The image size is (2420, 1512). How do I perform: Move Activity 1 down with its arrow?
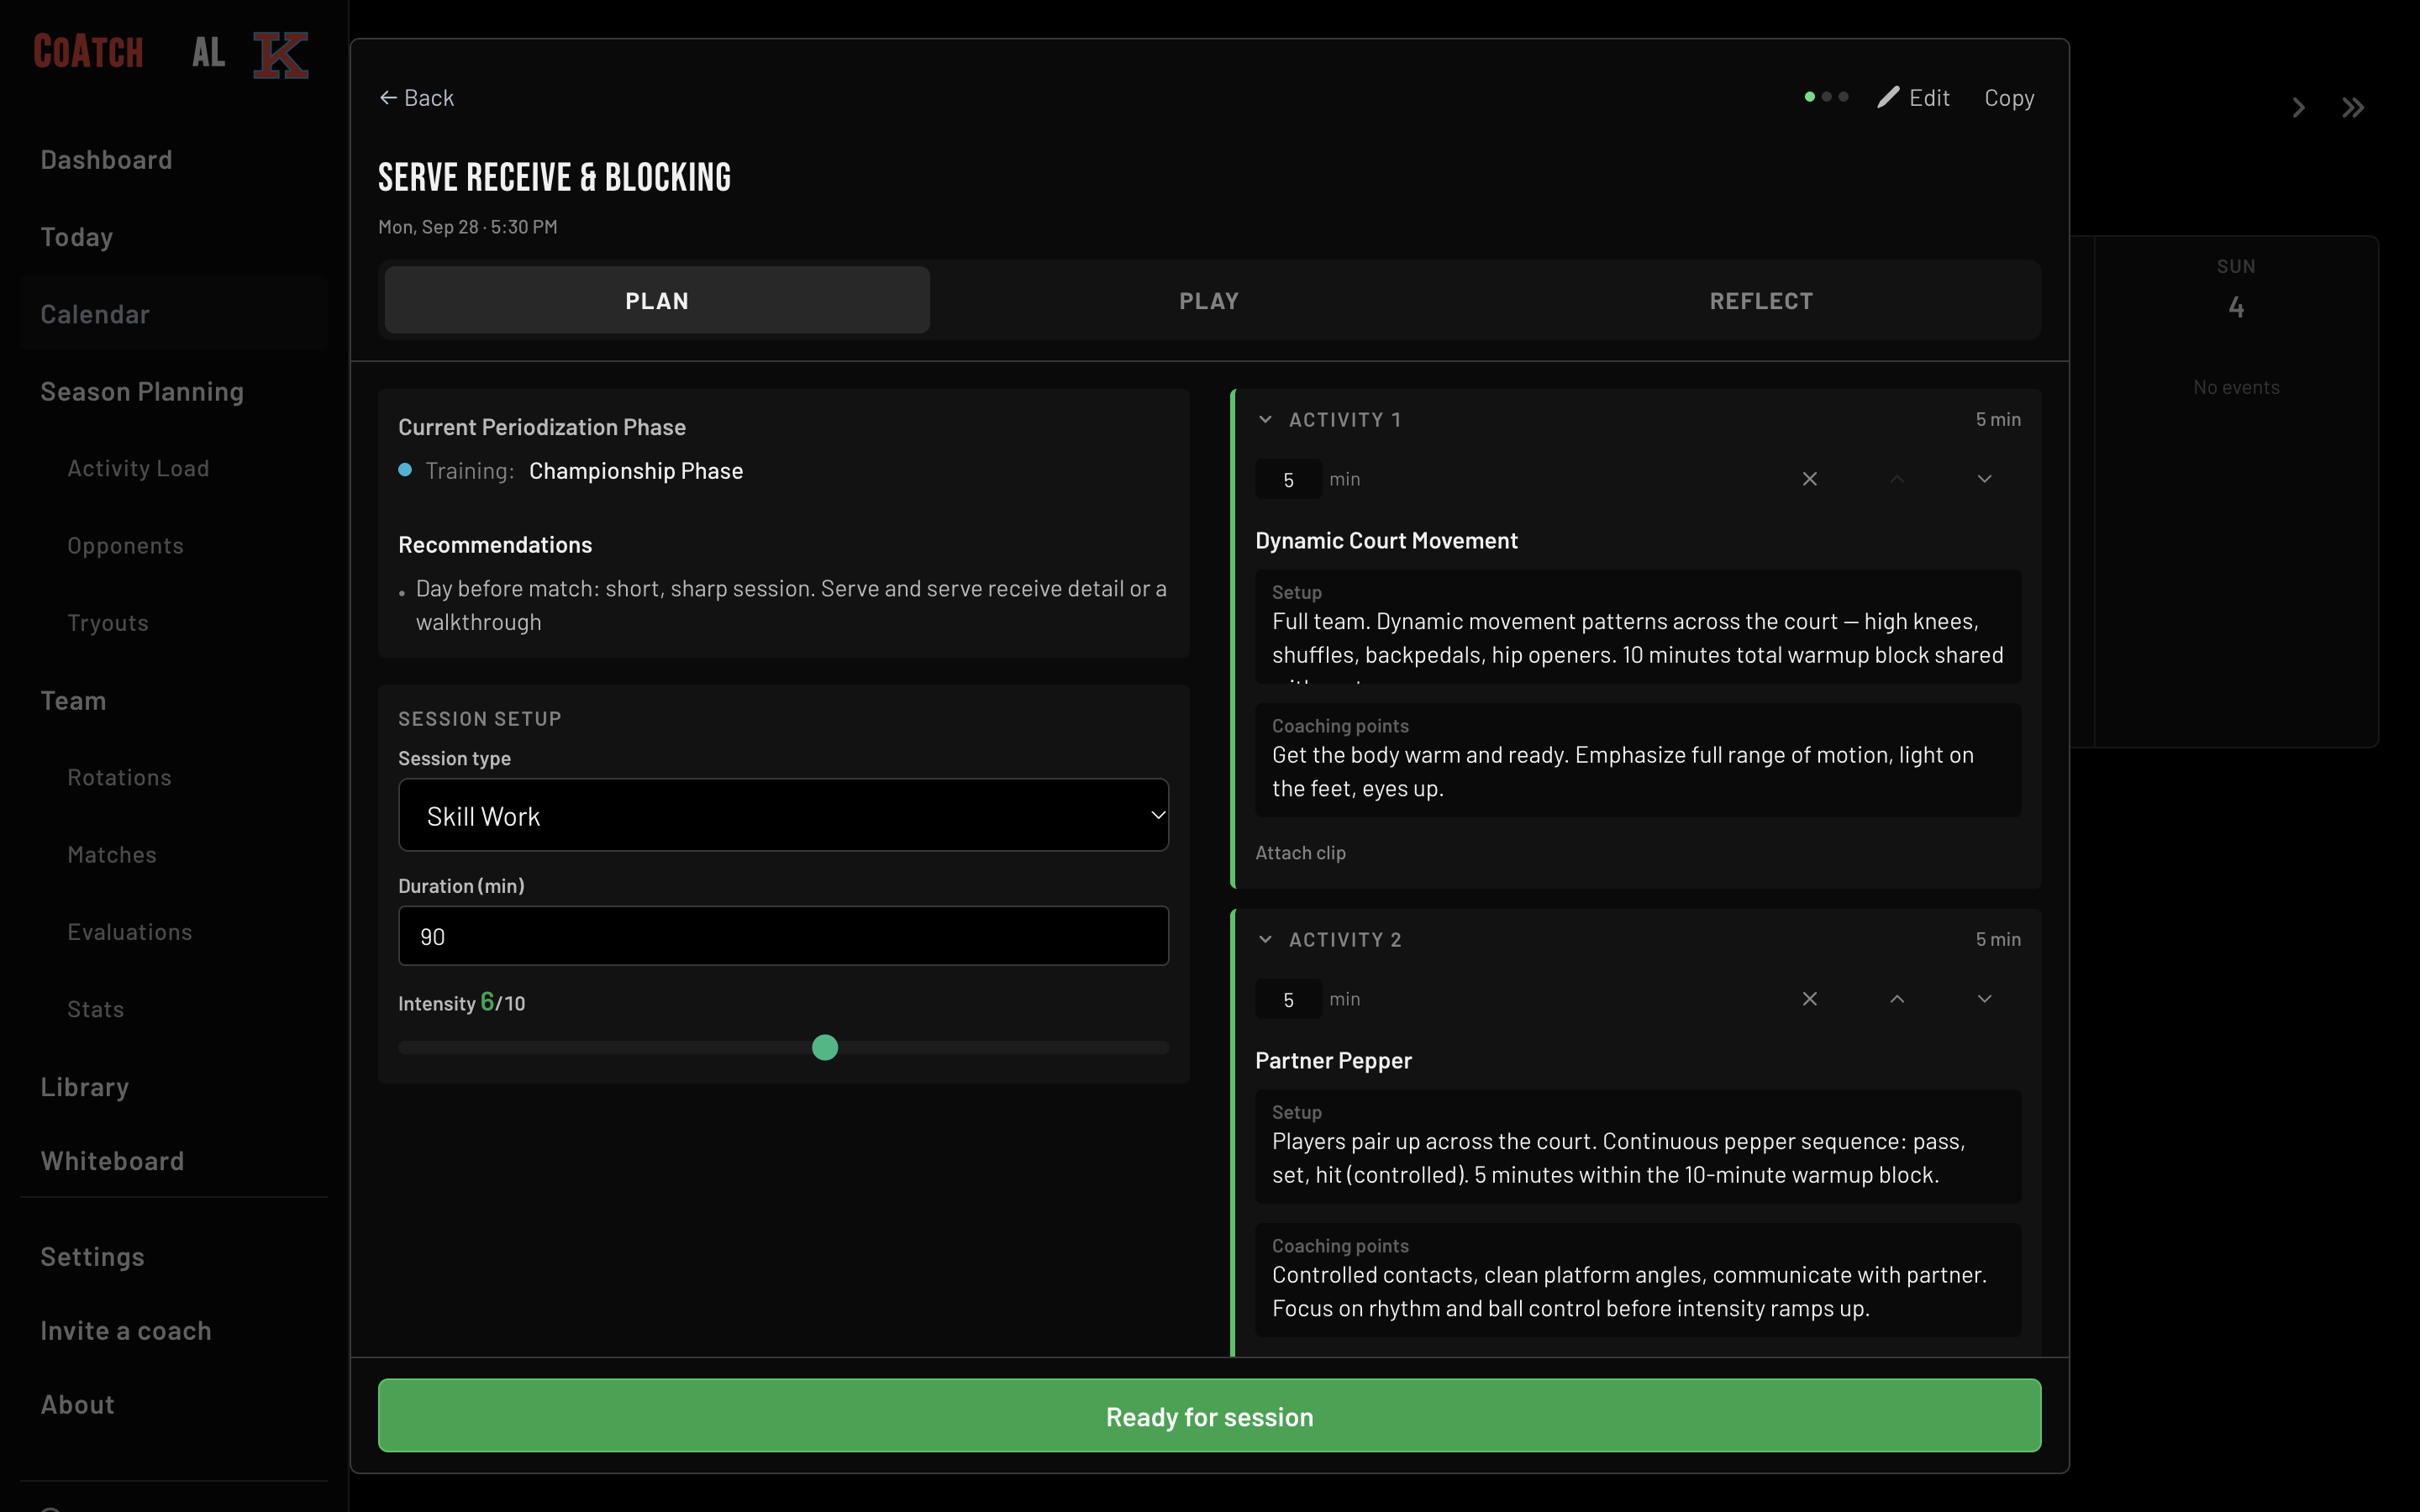pyautogui.click(x=1984, y=479)
